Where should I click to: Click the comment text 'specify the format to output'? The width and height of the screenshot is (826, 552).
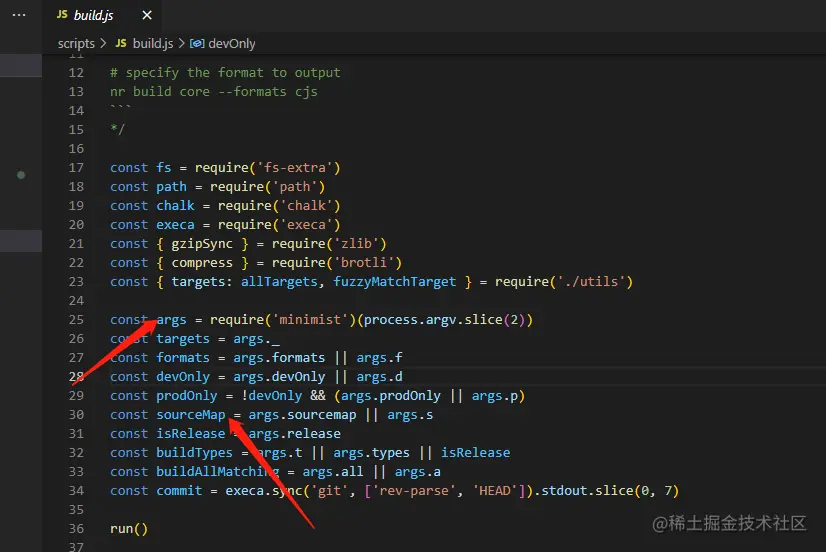click(x=233, y=73)
